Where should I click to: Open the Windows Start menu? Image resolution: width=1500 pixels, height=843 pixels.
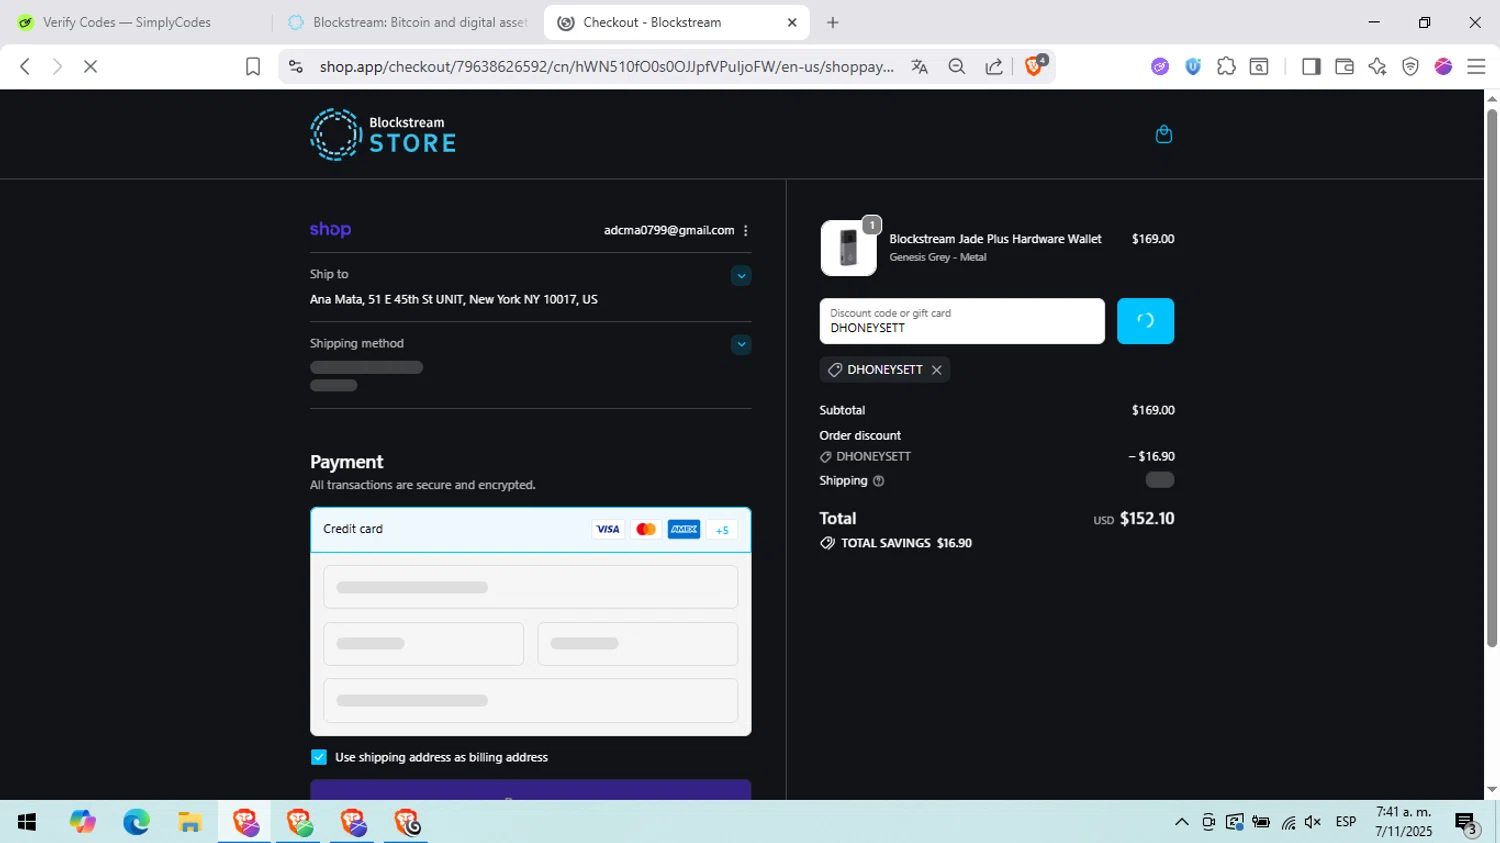(27, 822)
